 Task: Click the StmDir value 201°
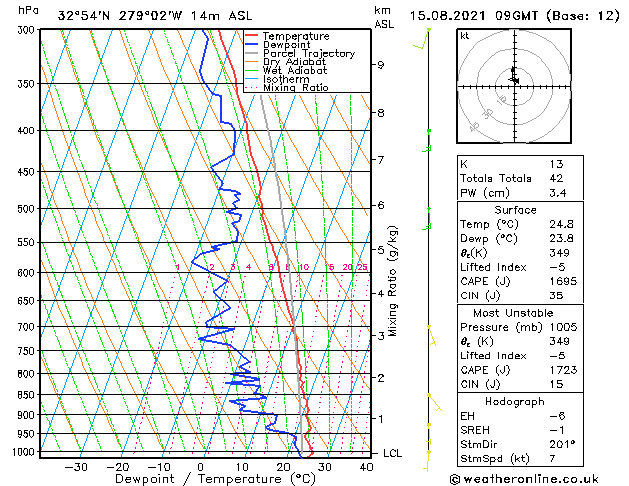(x=563, y=444)
